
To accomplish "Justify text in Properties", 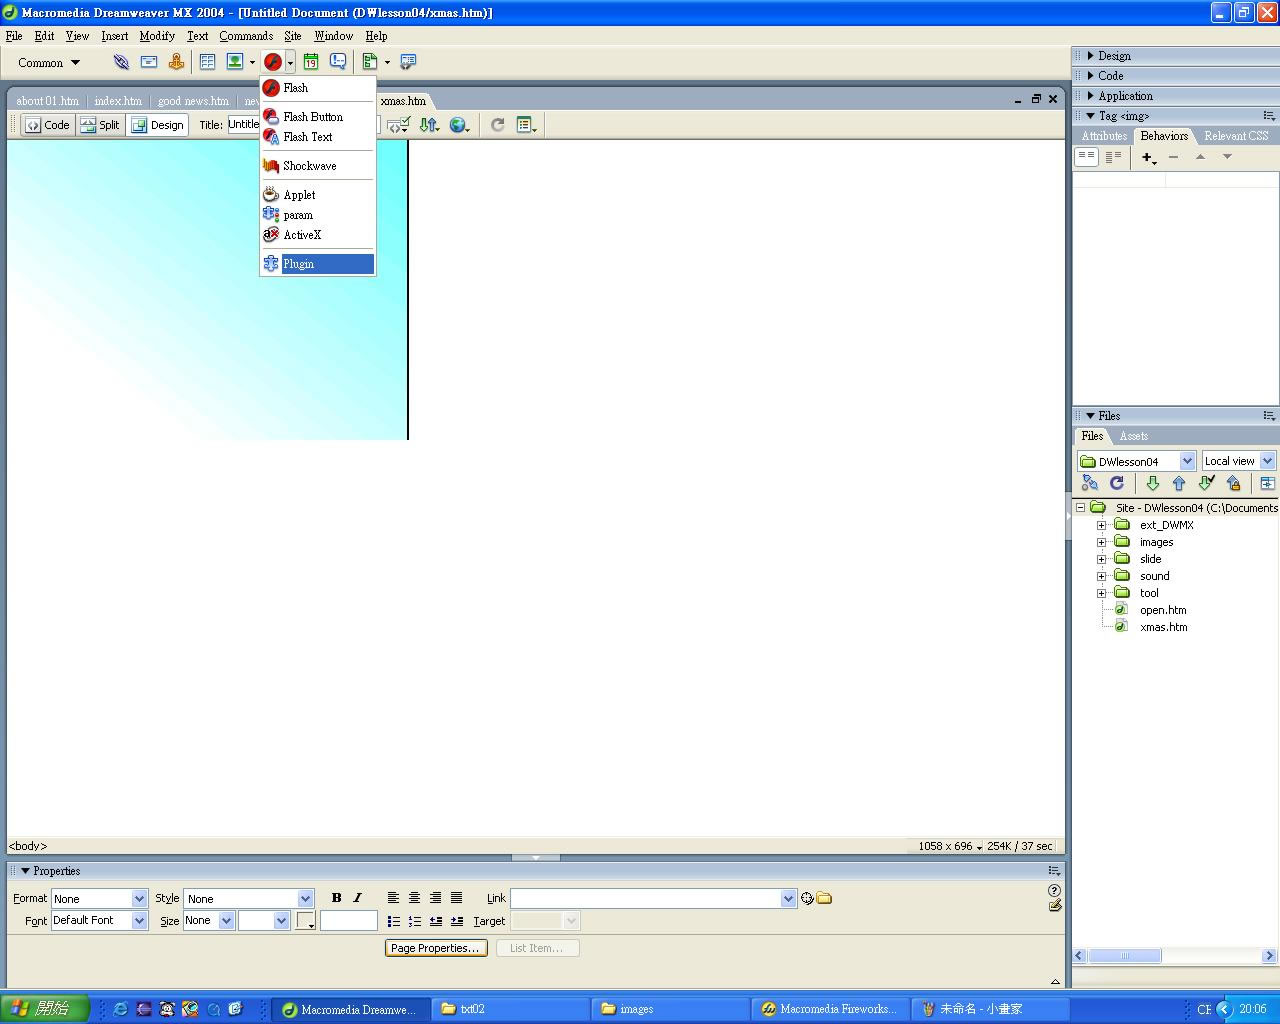I will [456, 898].
